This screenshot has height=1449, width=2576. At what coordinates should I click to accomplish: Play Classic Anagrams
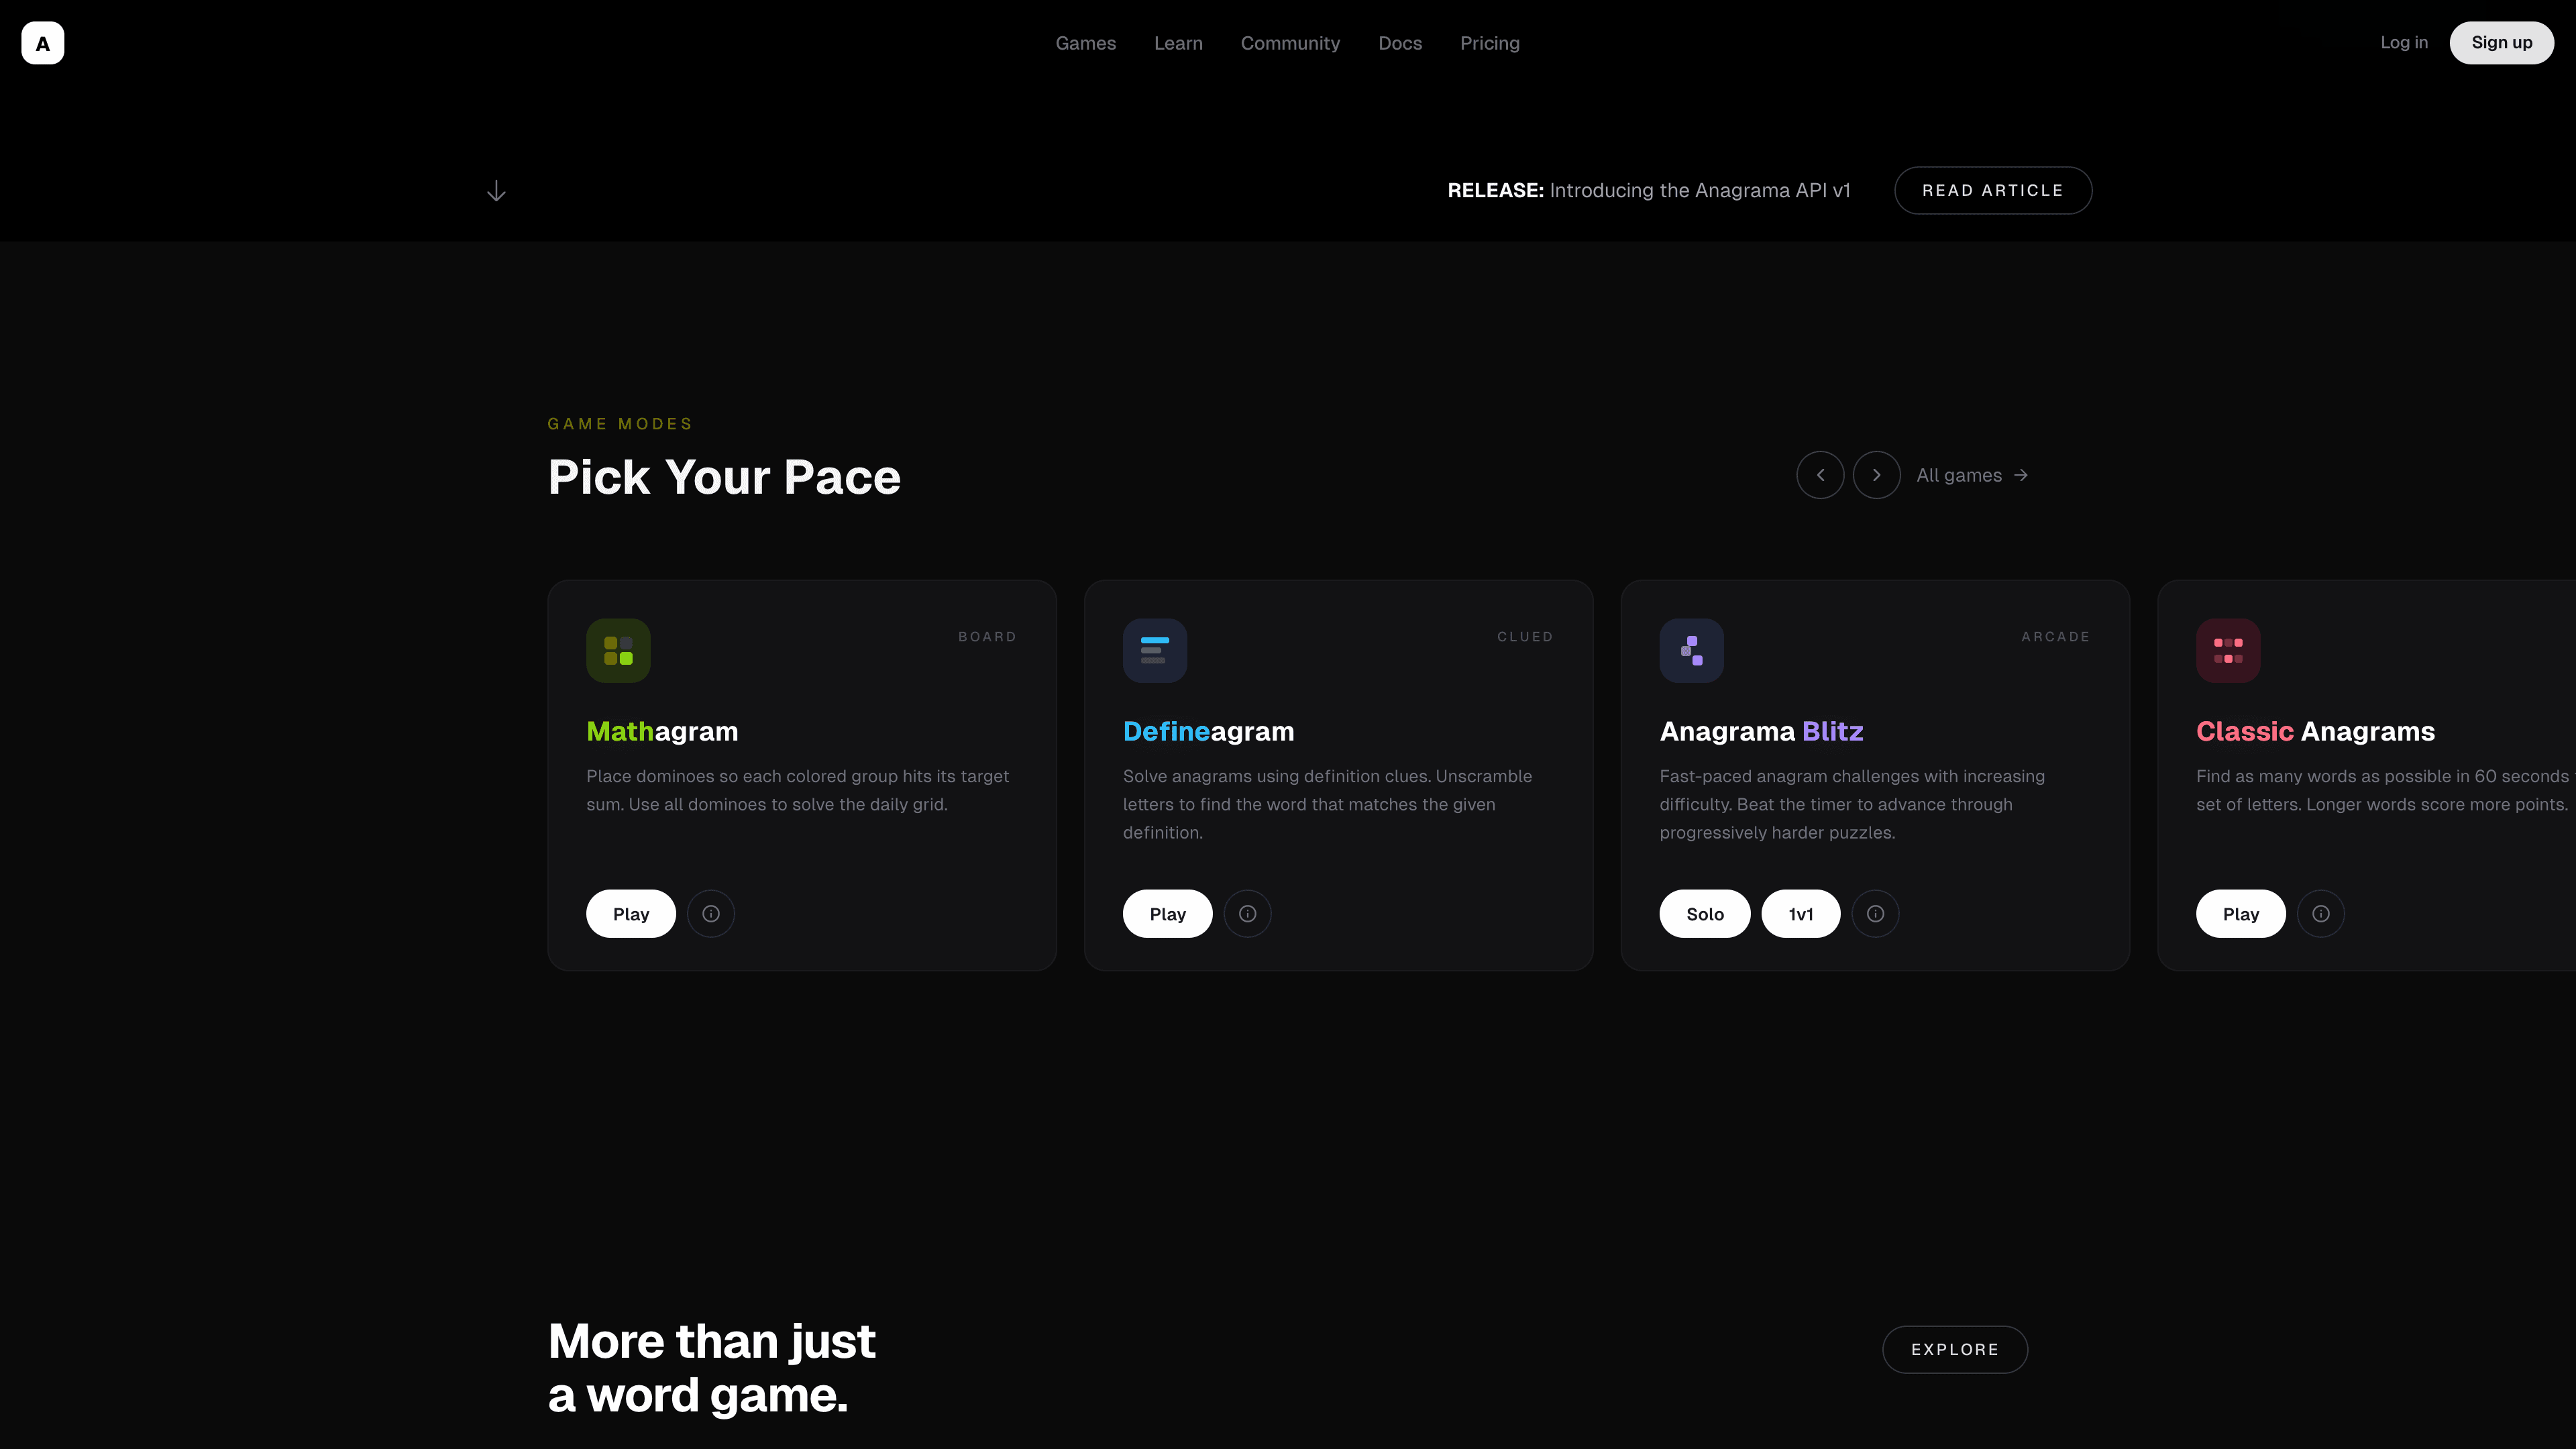(x=2240, y=913)
